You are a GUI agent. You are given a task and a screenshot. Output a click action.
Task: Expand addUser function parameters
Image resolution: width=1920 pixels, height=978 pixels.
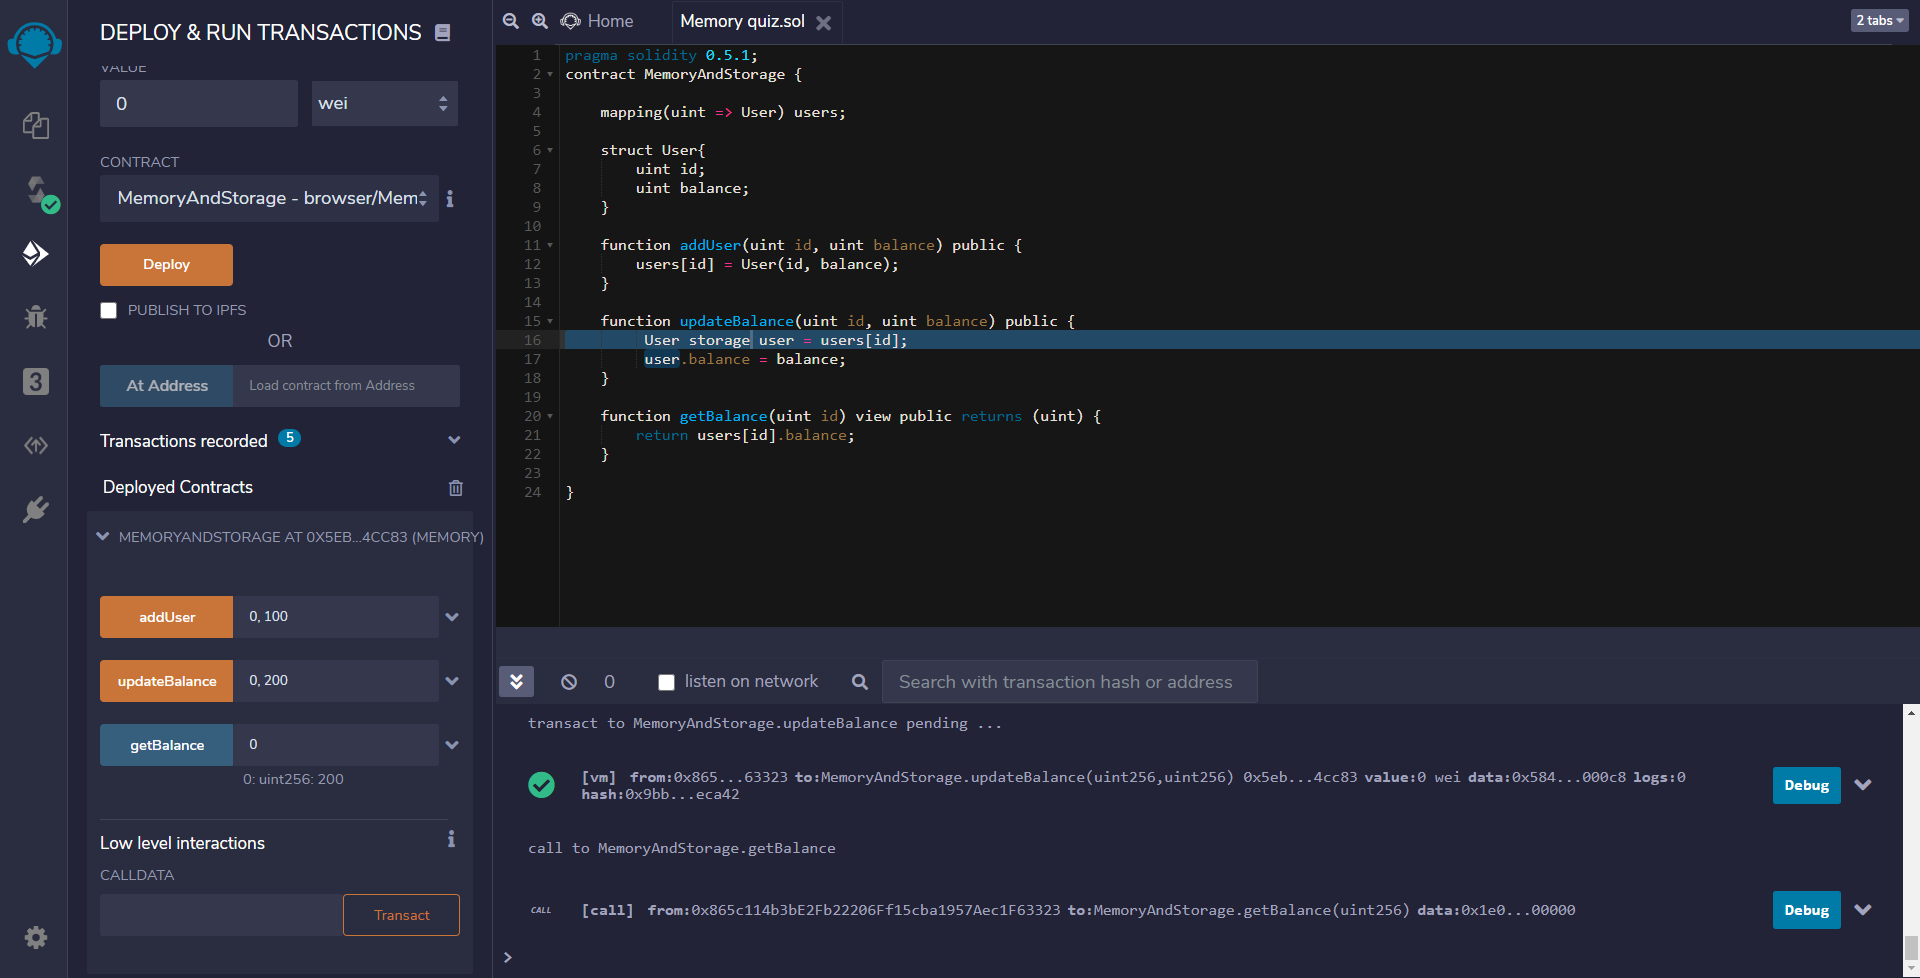(452, 617)
